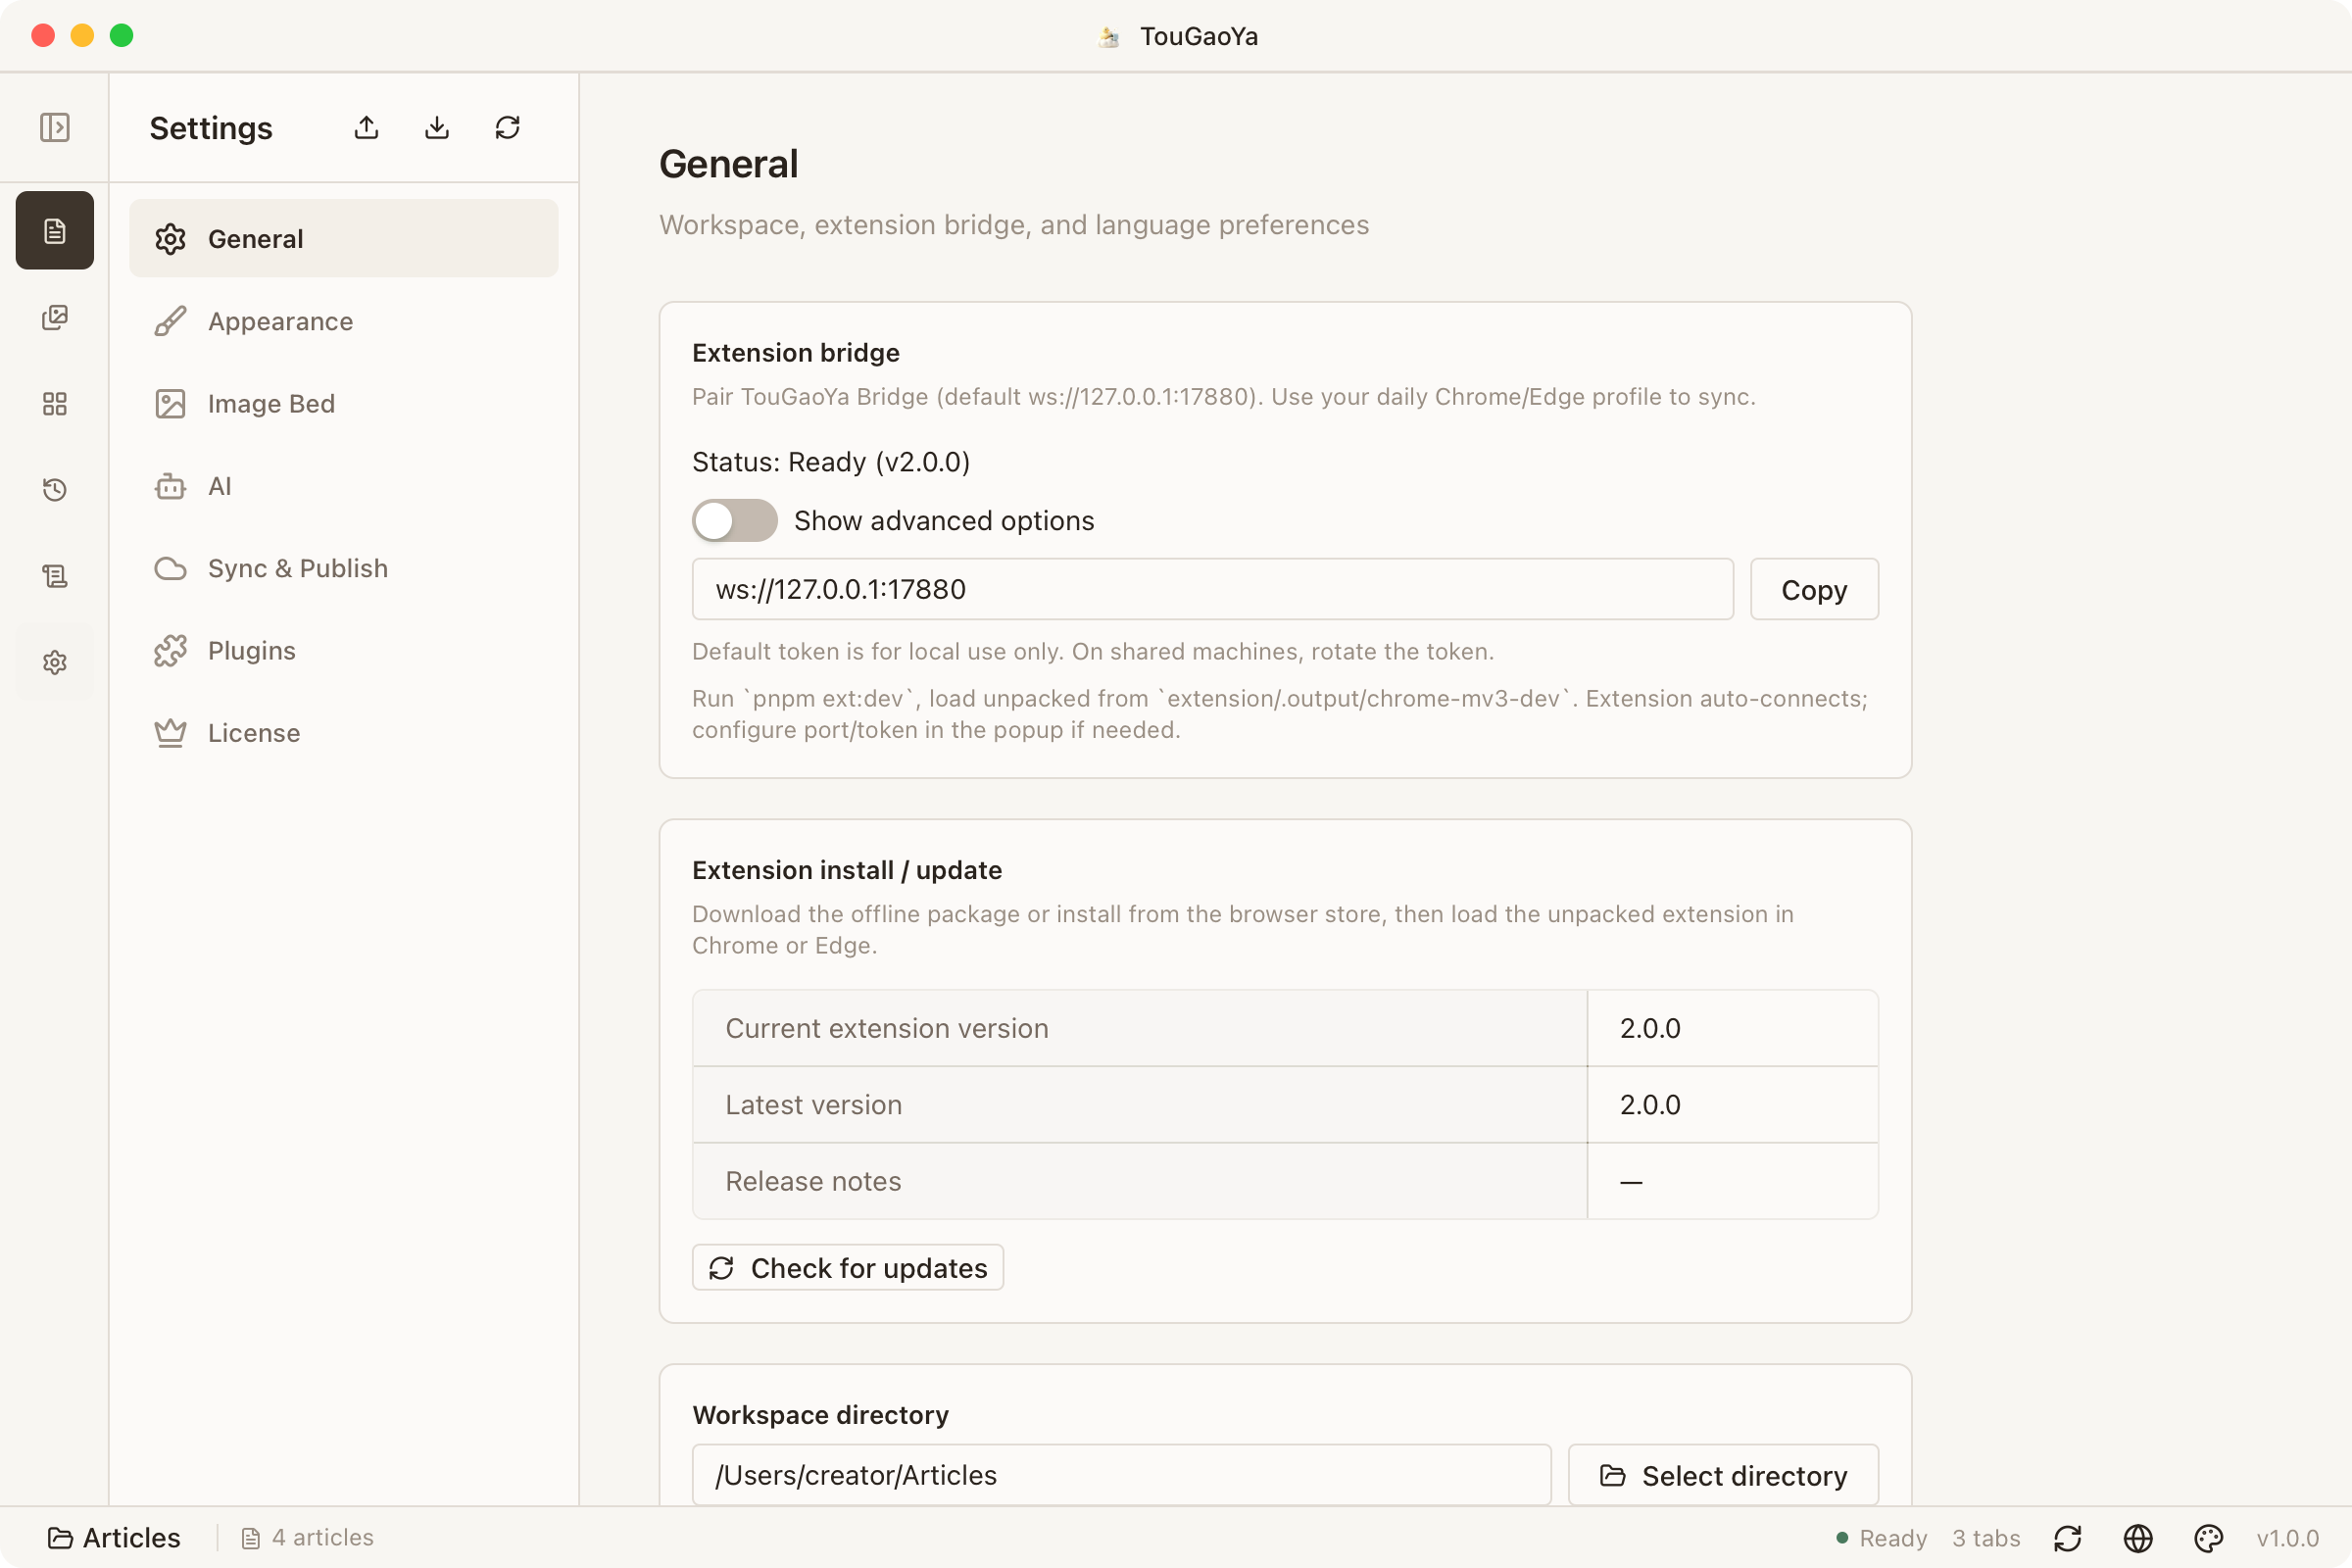Click the palette theme icon in status bar
2352x1568 pixels.
[2208, 1538]
